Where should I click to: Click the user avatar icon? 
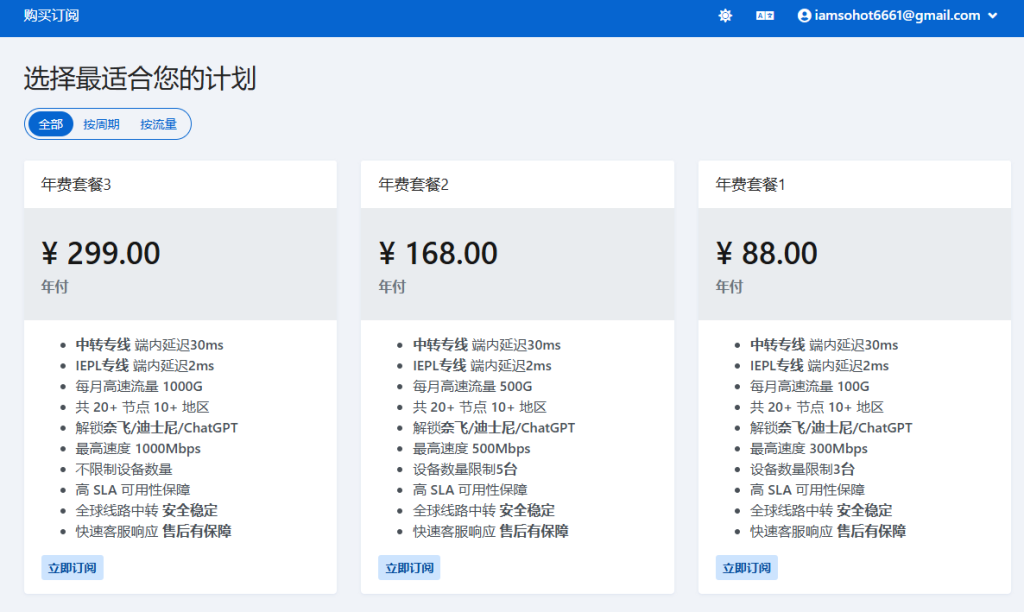(805, 16)
